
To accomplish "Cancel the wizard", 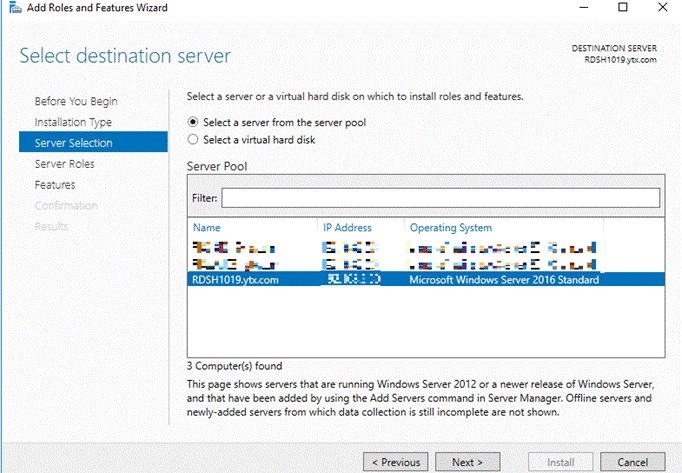I will [632, 462].
